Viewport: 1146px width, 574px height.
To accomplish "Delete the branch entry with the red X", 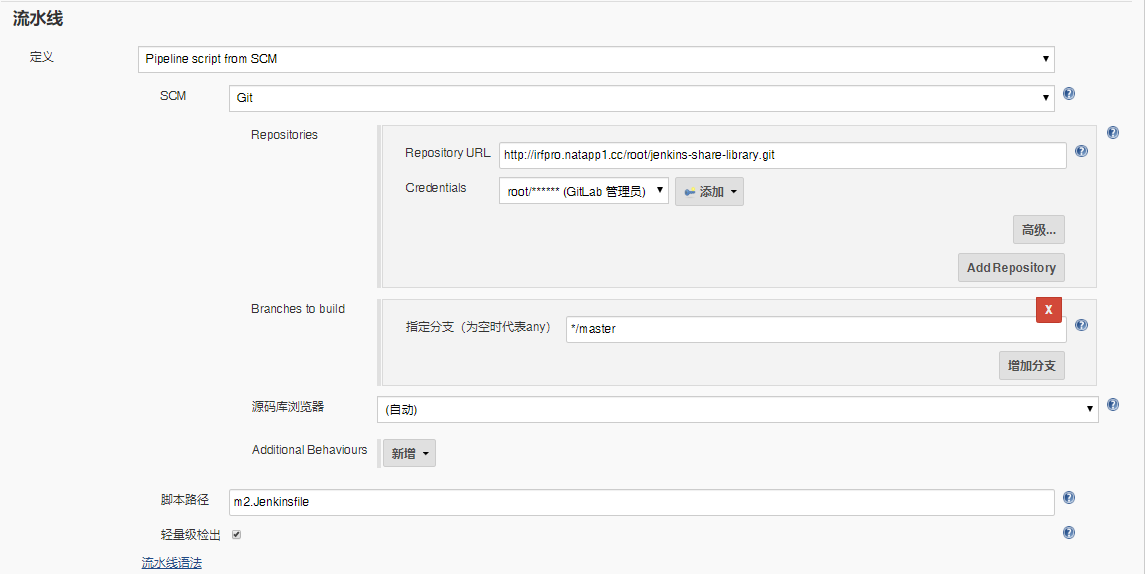I will [1049, 309].
